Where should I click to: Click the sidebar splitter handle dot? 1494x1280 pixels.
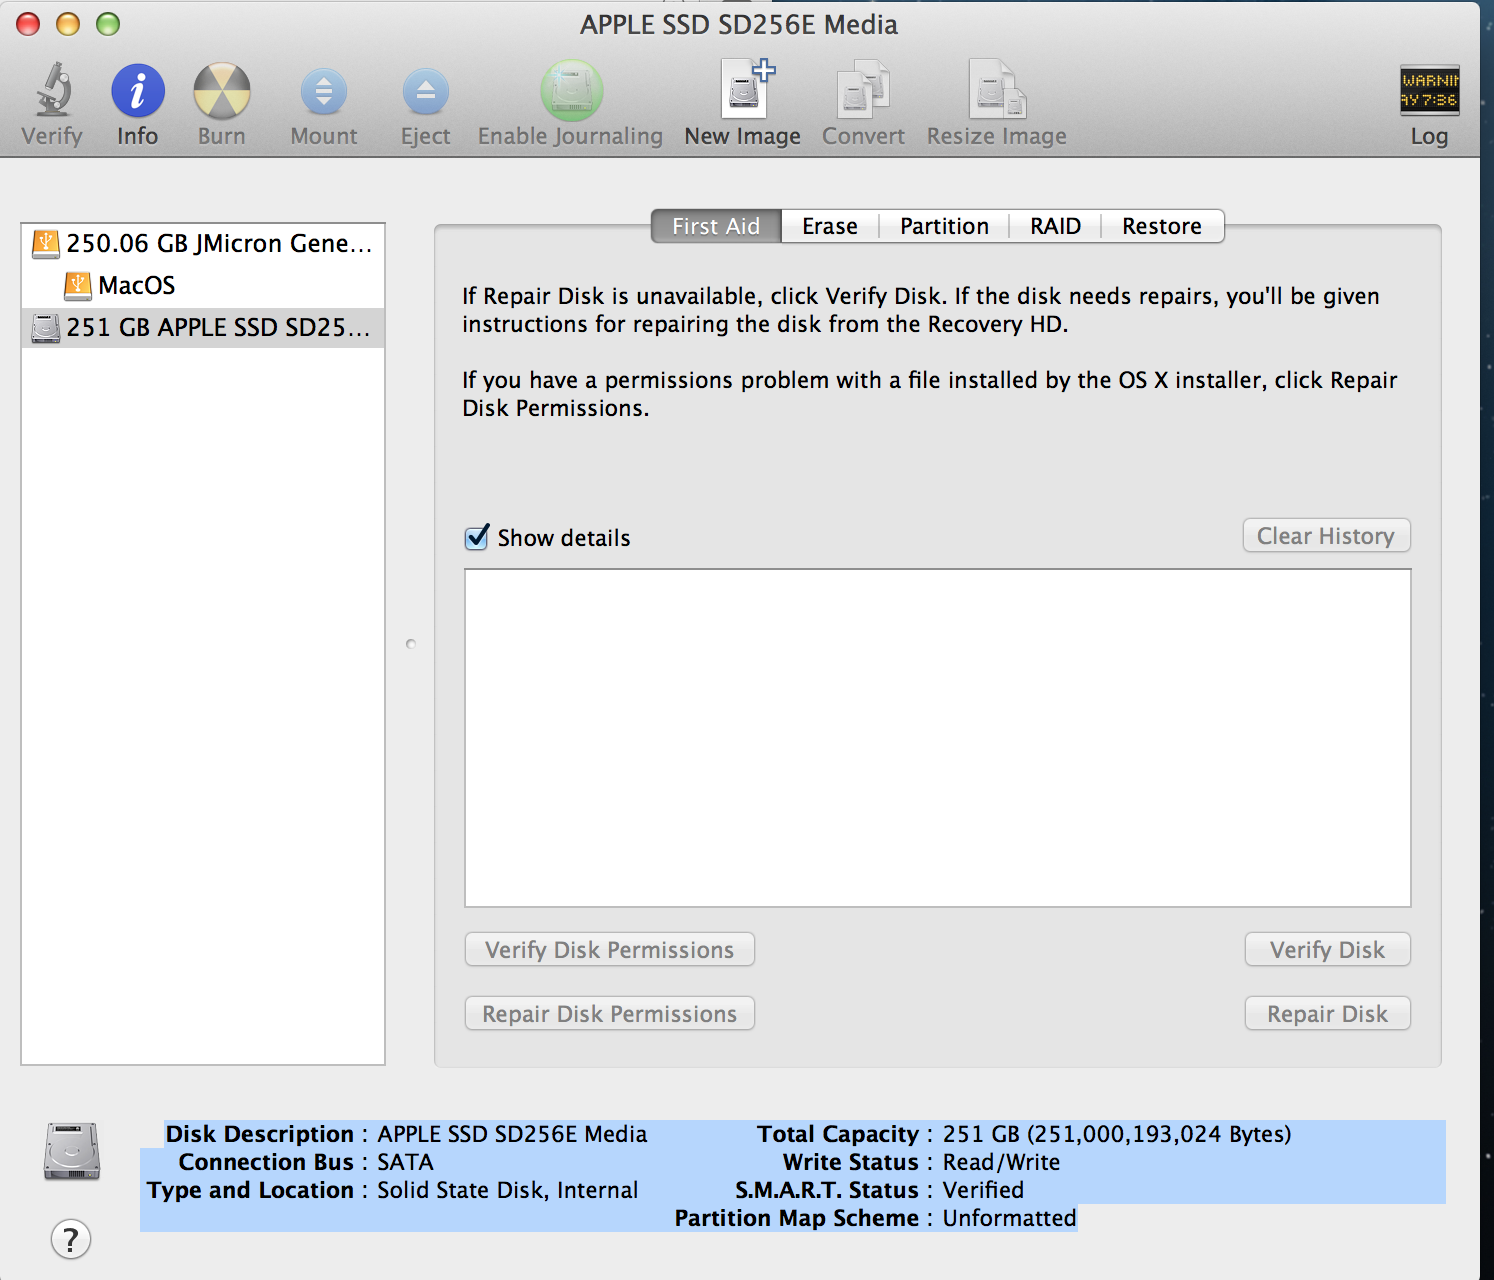tap(411, 644)
